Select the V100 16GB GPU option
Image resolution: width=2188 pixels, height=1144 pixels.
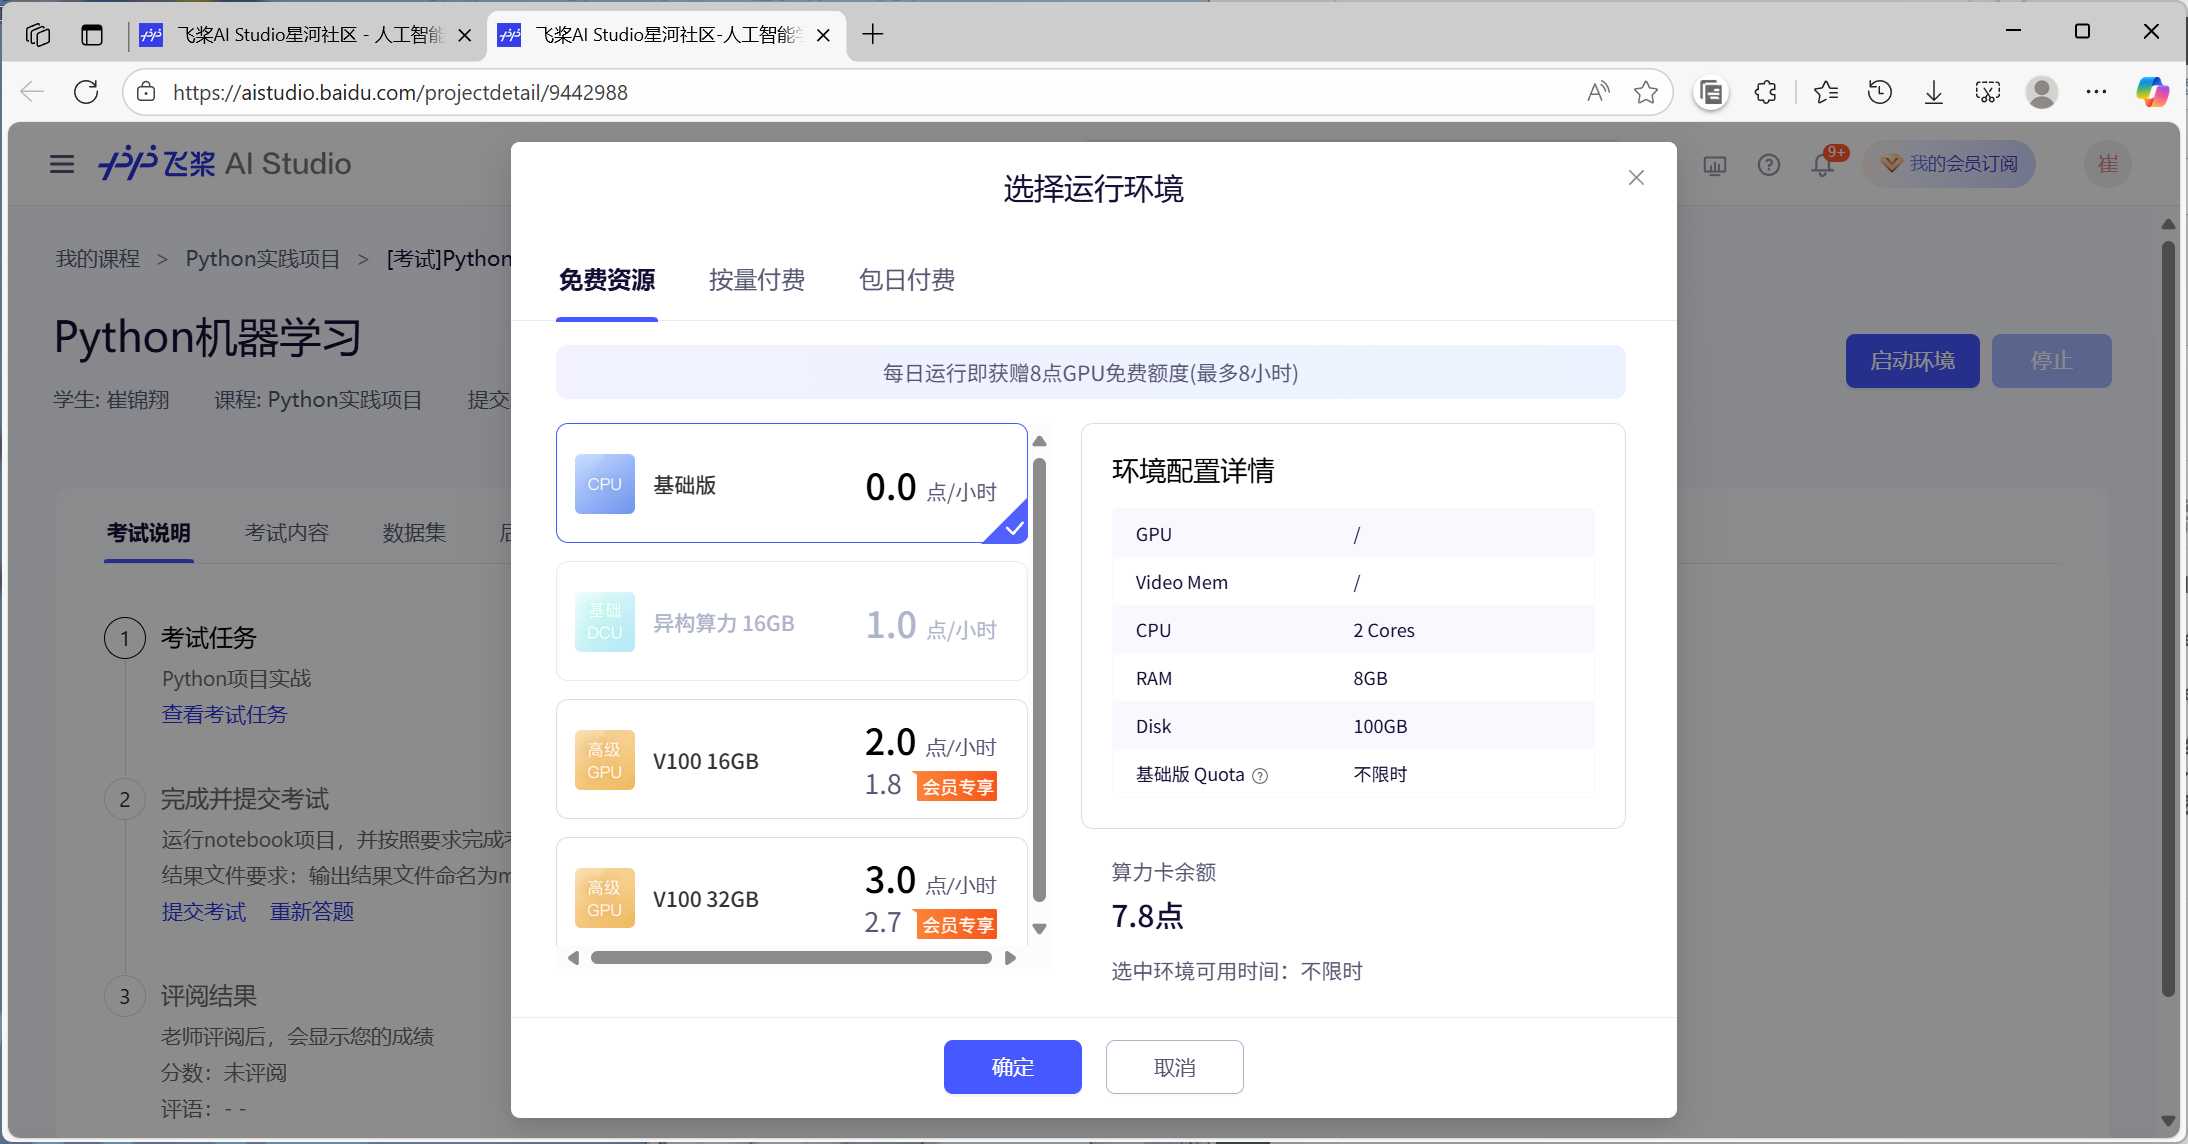791,760
